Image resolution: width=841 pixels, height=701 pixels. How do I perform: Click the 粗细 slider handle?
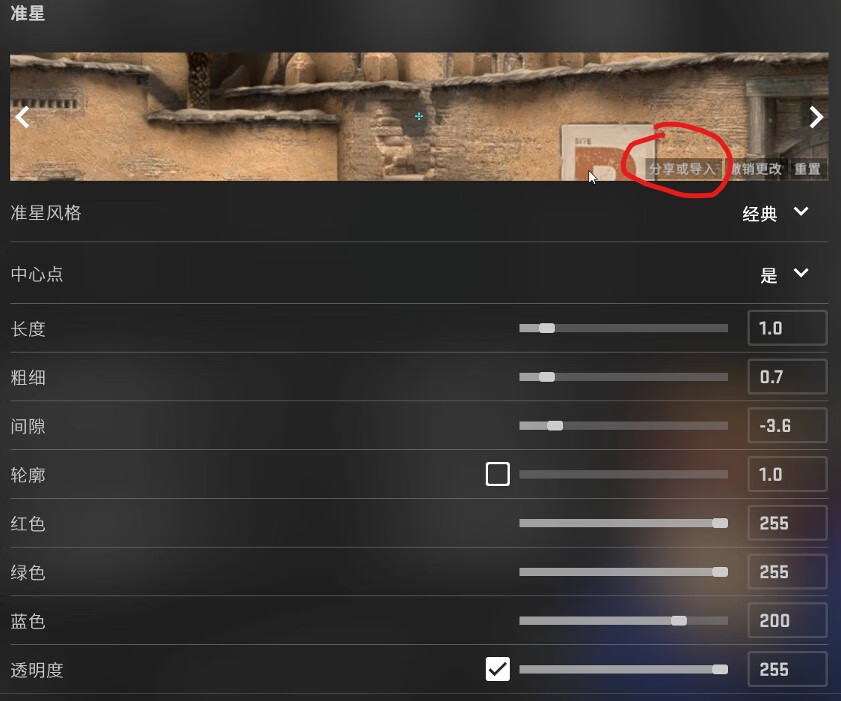547,377
